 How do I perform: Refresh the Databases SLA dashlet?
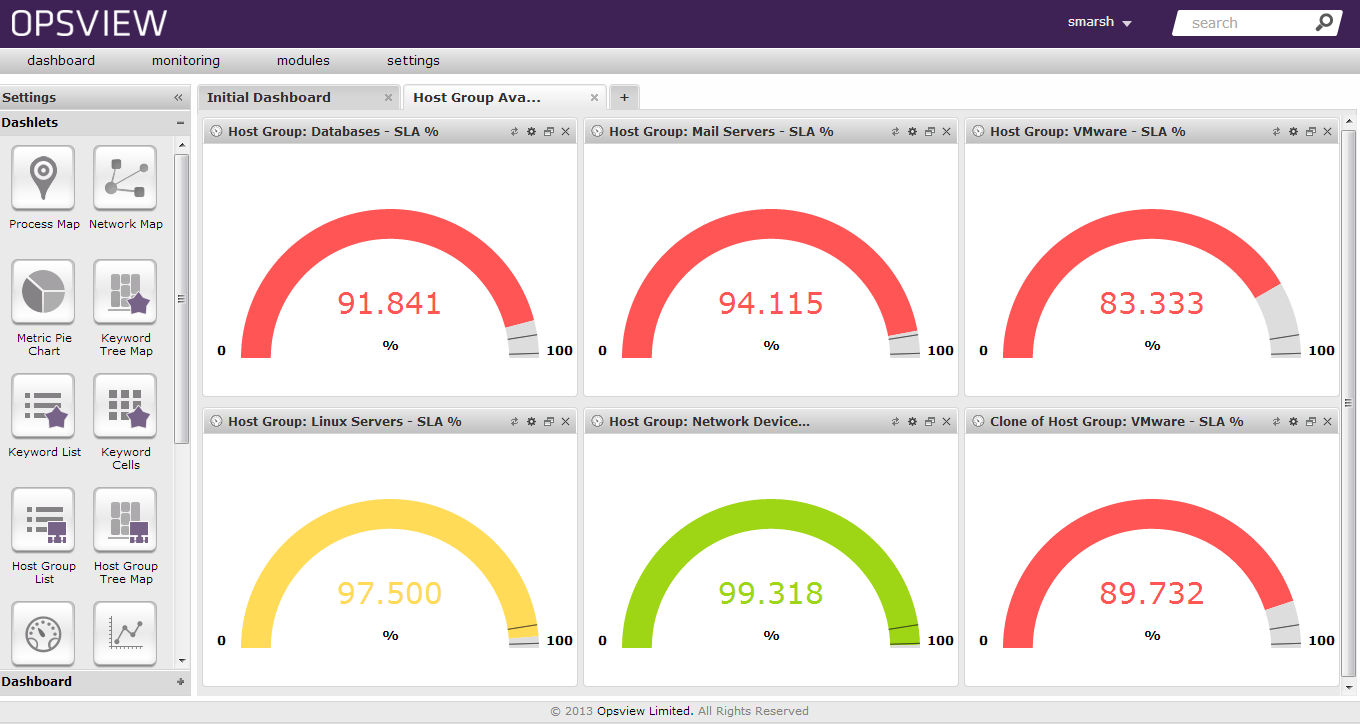pyautogui.click(x=515, y=131)
